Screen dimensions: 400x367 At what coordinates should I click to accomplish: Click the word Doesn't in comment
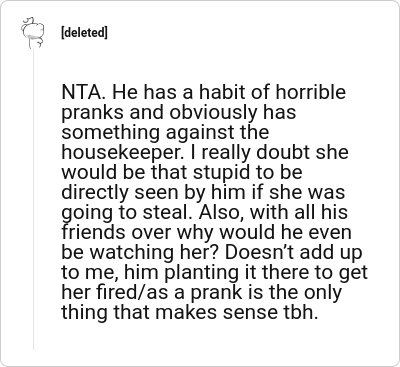[x=259, y=252]
